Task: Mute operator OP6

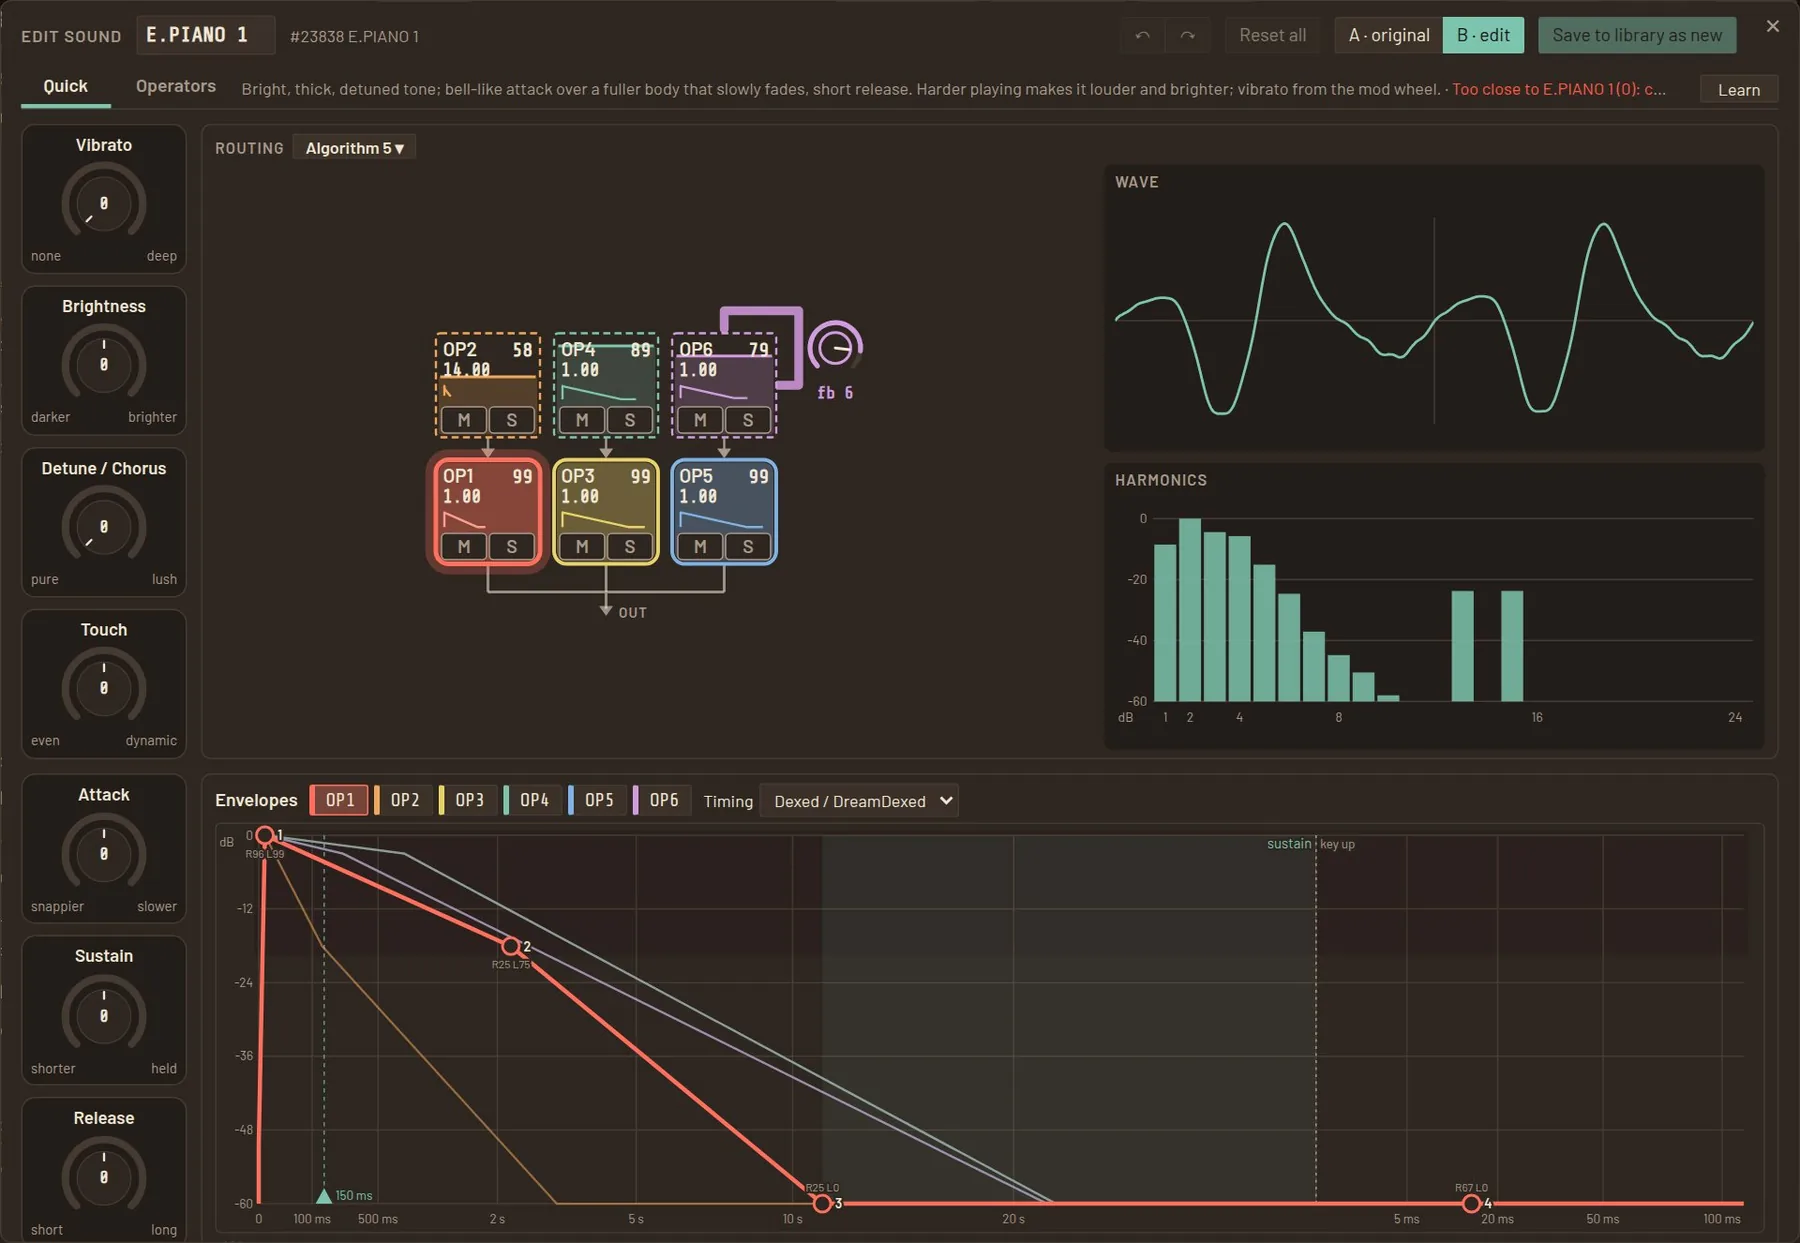Action: pos(700,420)
